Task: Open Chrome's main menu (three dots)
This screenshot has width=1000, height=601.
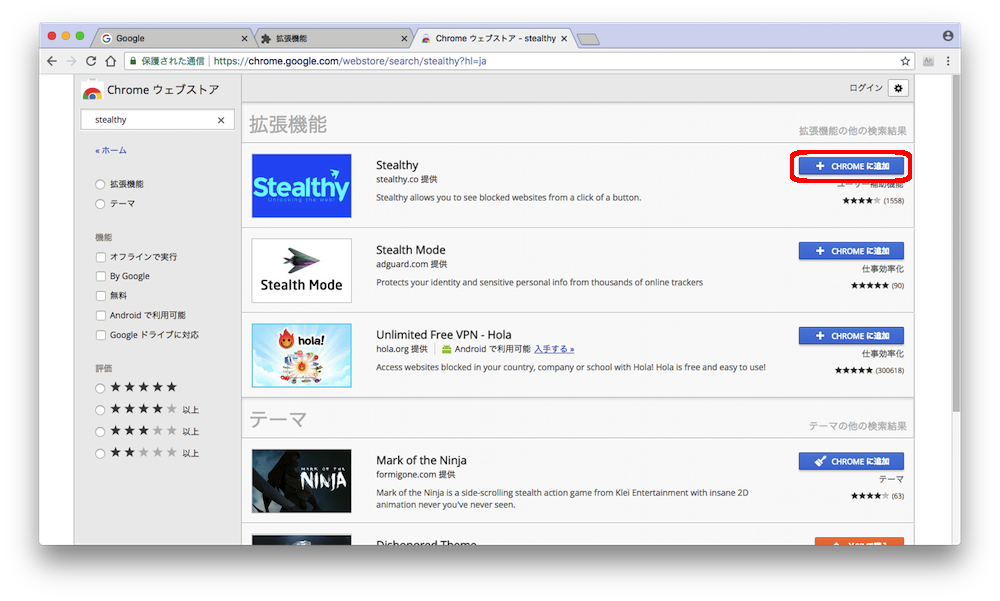Action: 948,61
